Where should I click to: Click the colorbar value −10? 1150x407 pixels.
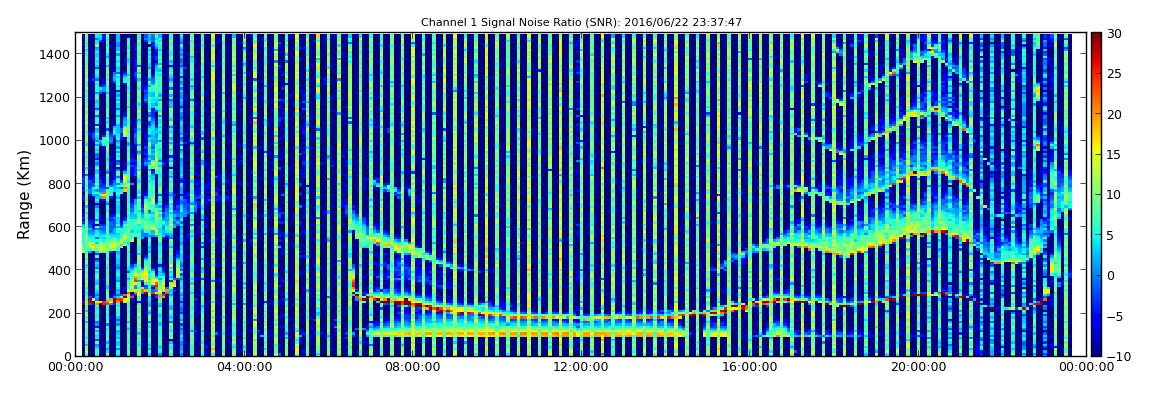point(1117,356)
